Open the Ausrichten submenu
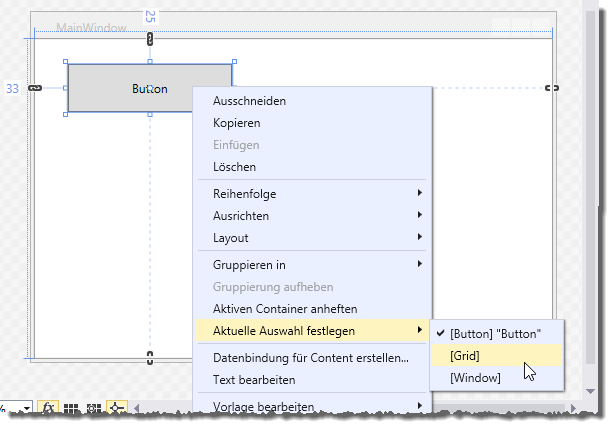614x432 pixels. (312, 216)
